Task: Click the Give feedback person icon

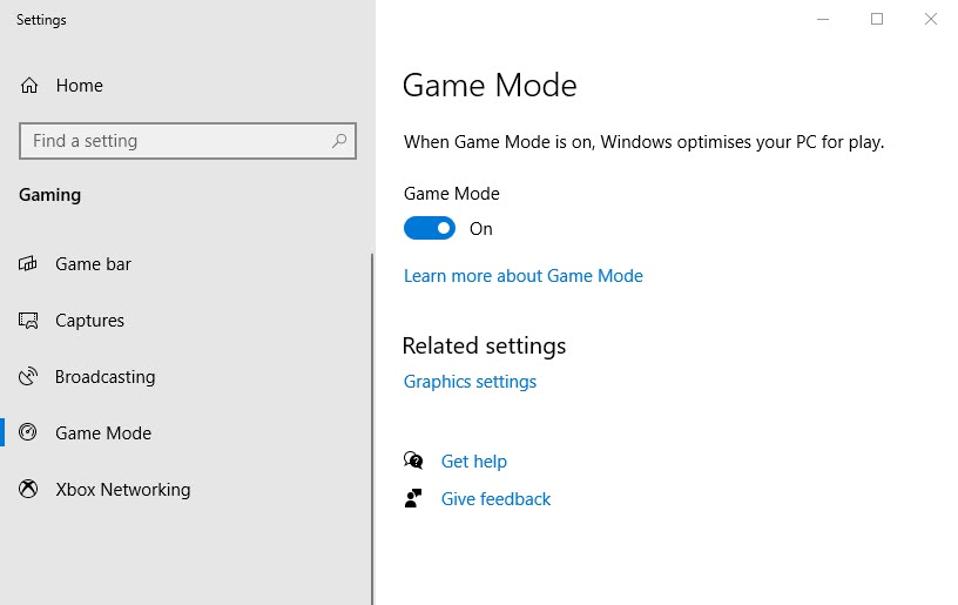Action: (413, 498)
